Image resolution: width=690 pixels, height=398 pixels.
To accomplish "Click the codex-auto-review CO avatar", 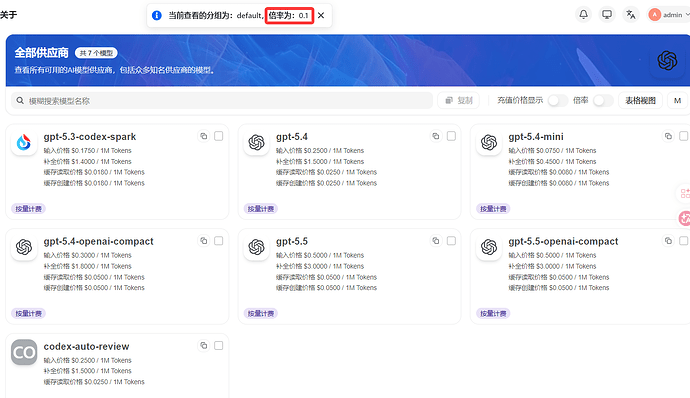I will [x=24, y=352].
